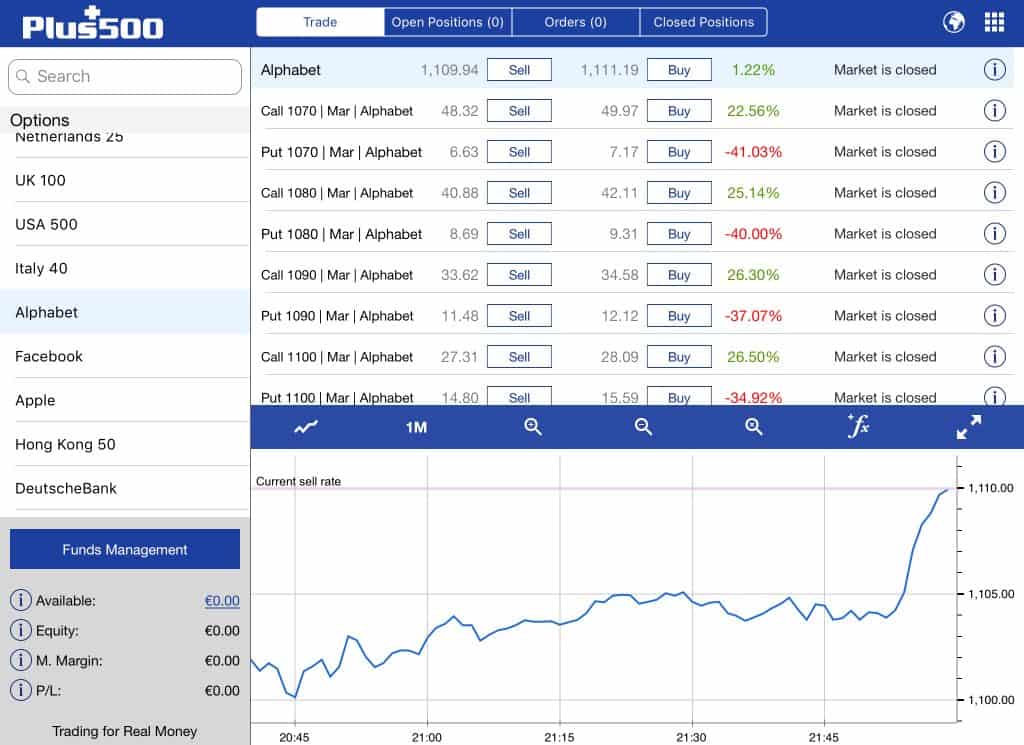This screenshot has width=1024, height=745.
Task: Zoom out on the chart
Action: point(643,427)
